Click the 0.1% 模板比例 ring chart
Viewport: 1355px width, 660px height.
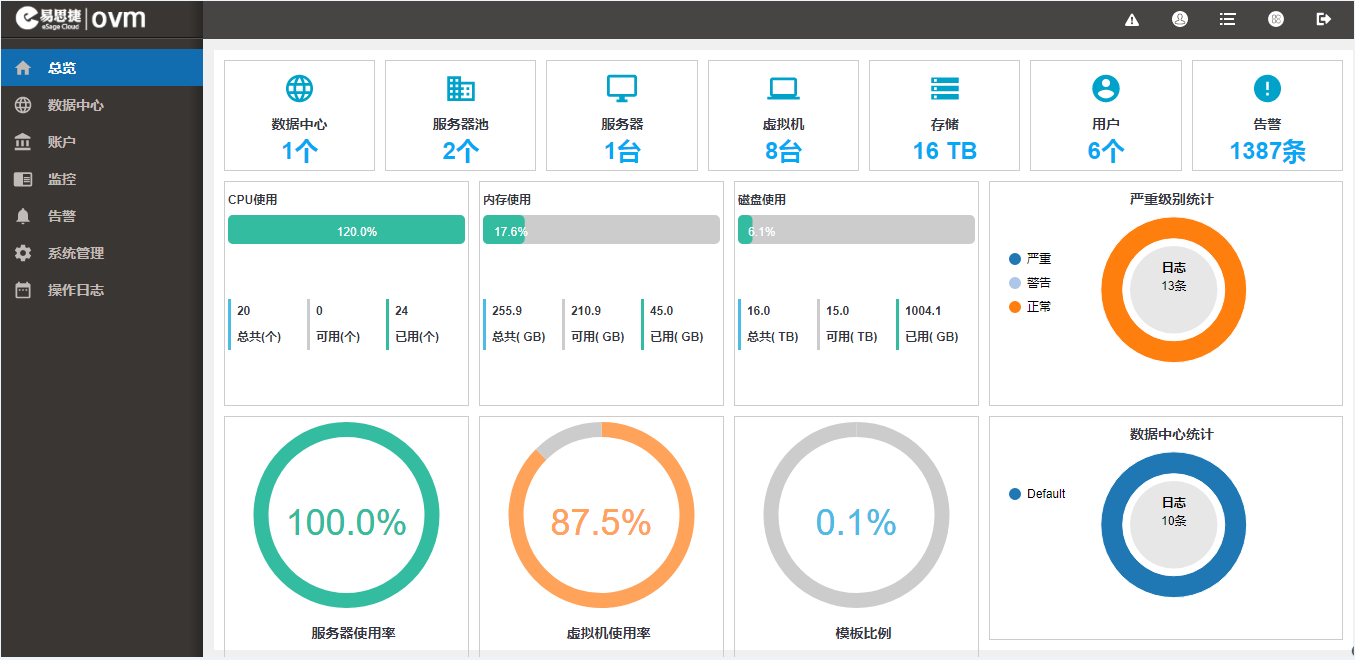856,515
